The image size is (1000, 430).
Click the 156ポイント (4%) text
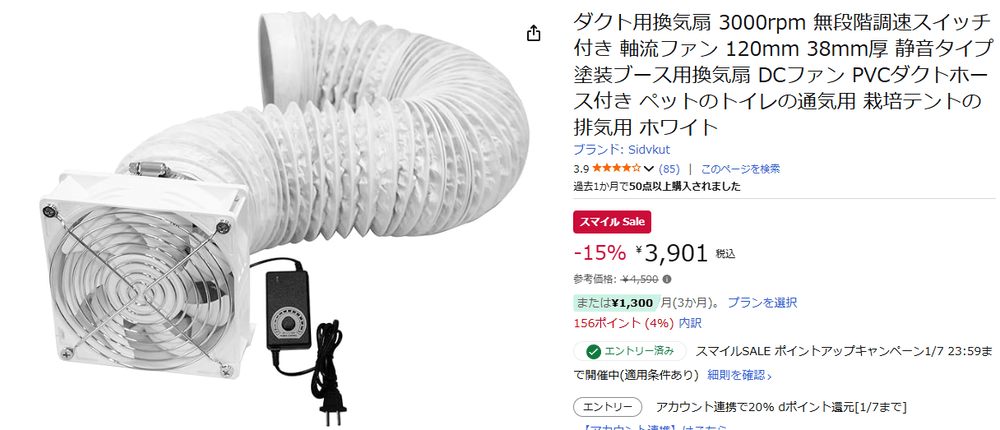pyautogui.click(x=624, y=323)
